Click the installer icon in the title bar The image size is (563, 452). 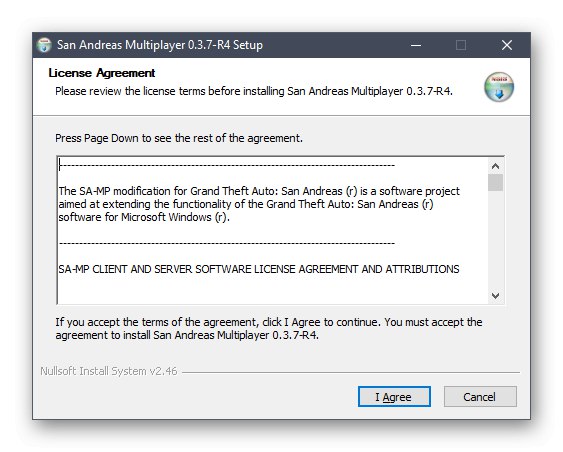point(45,45)
